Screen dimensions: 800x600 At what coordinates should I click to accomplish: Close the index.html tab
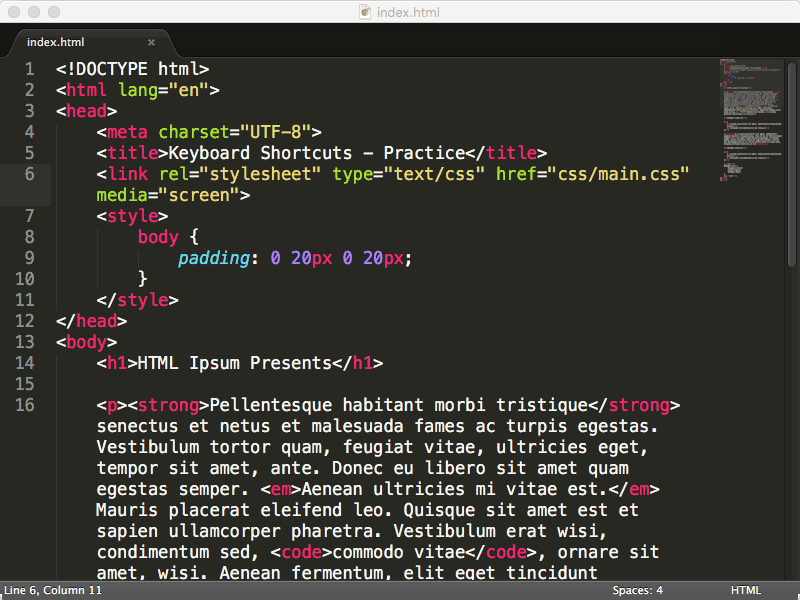click(x=152, y=42)
